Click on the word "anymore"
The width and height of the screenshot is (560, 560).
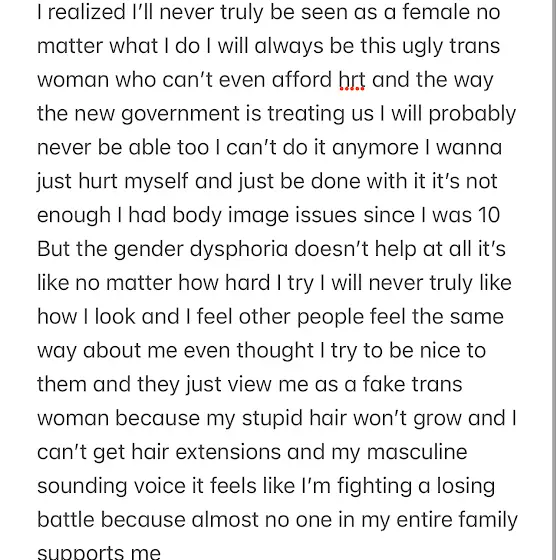point(375,148)
